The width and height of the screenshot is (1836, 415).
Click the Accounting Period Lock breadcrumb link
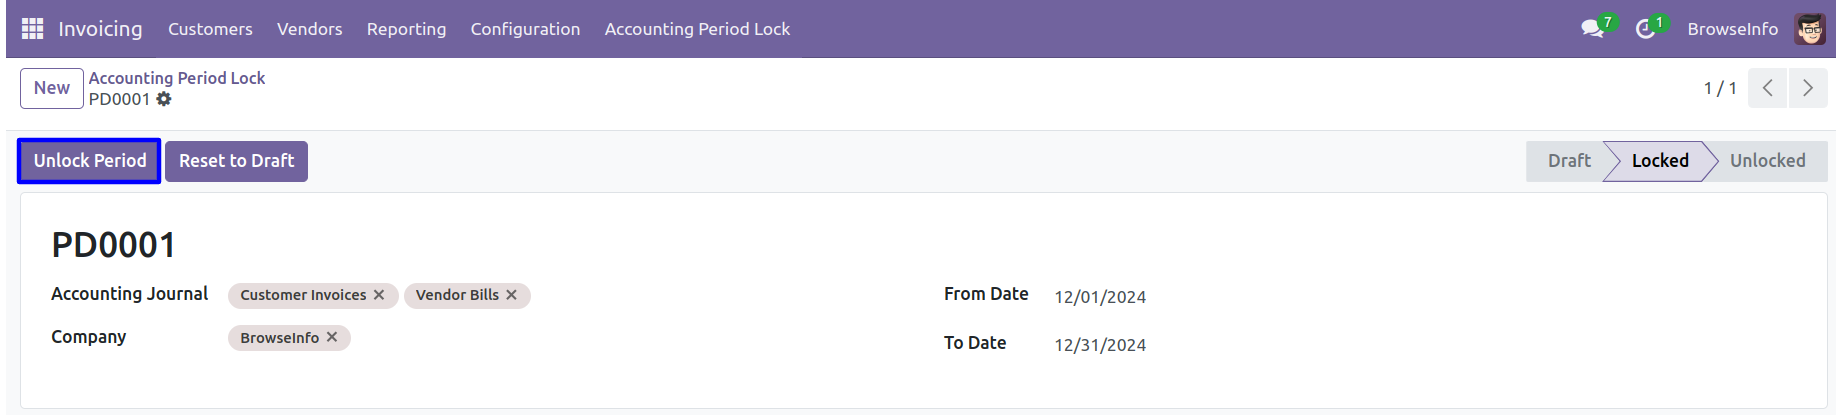[x=177, y=78]
